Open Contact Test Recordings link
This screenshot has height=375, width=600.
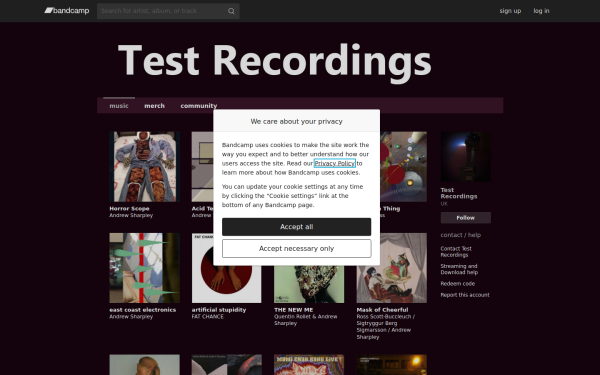[x=456, y=252]
